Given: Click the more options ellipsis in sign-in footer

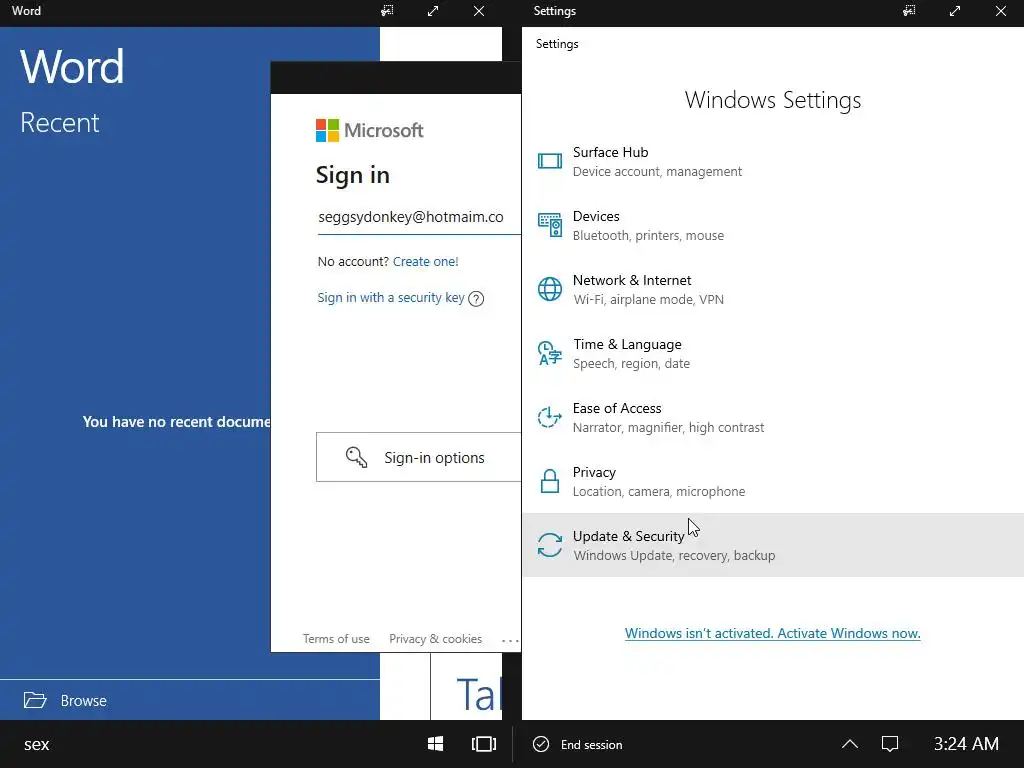Looking at the screenshot, I should [x=510, y=641].
